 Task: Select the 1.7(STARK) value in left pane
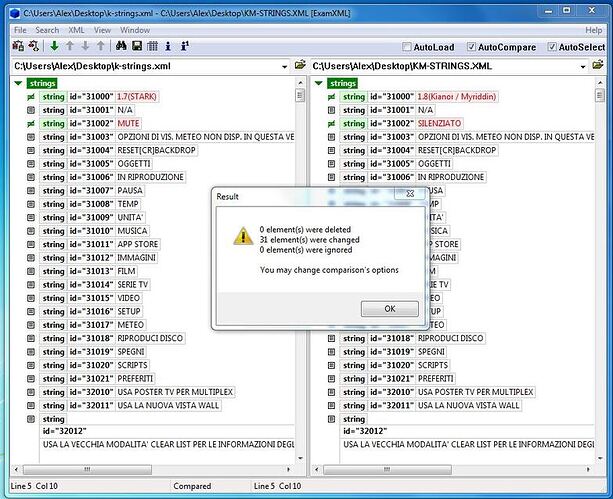(x=137, y=97)
